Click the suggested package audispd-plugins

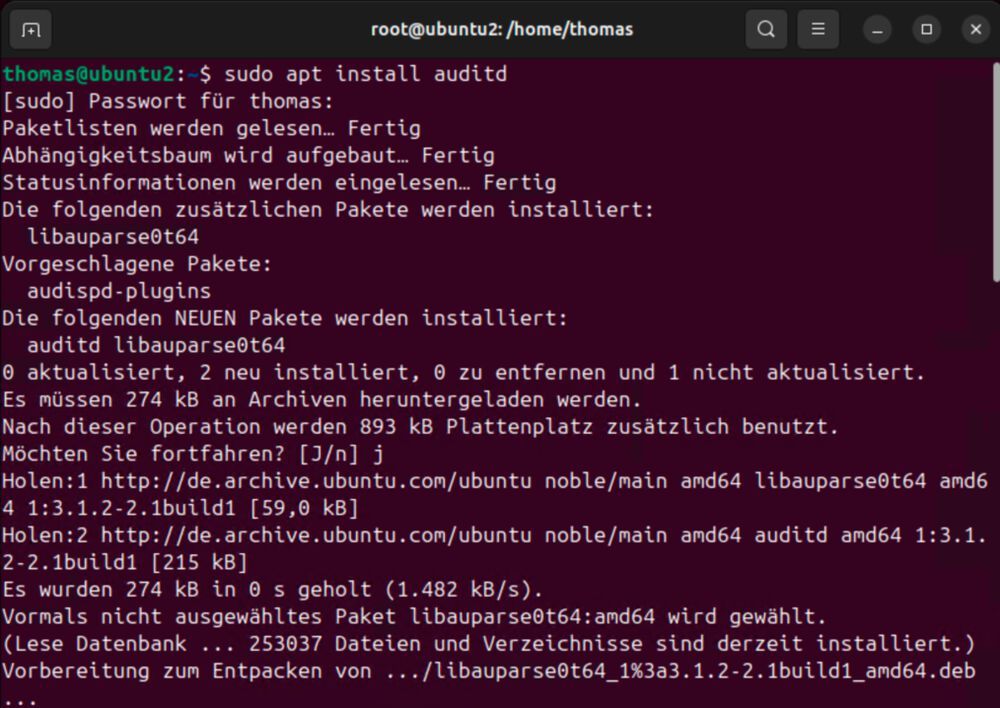[x=119, y=291]
